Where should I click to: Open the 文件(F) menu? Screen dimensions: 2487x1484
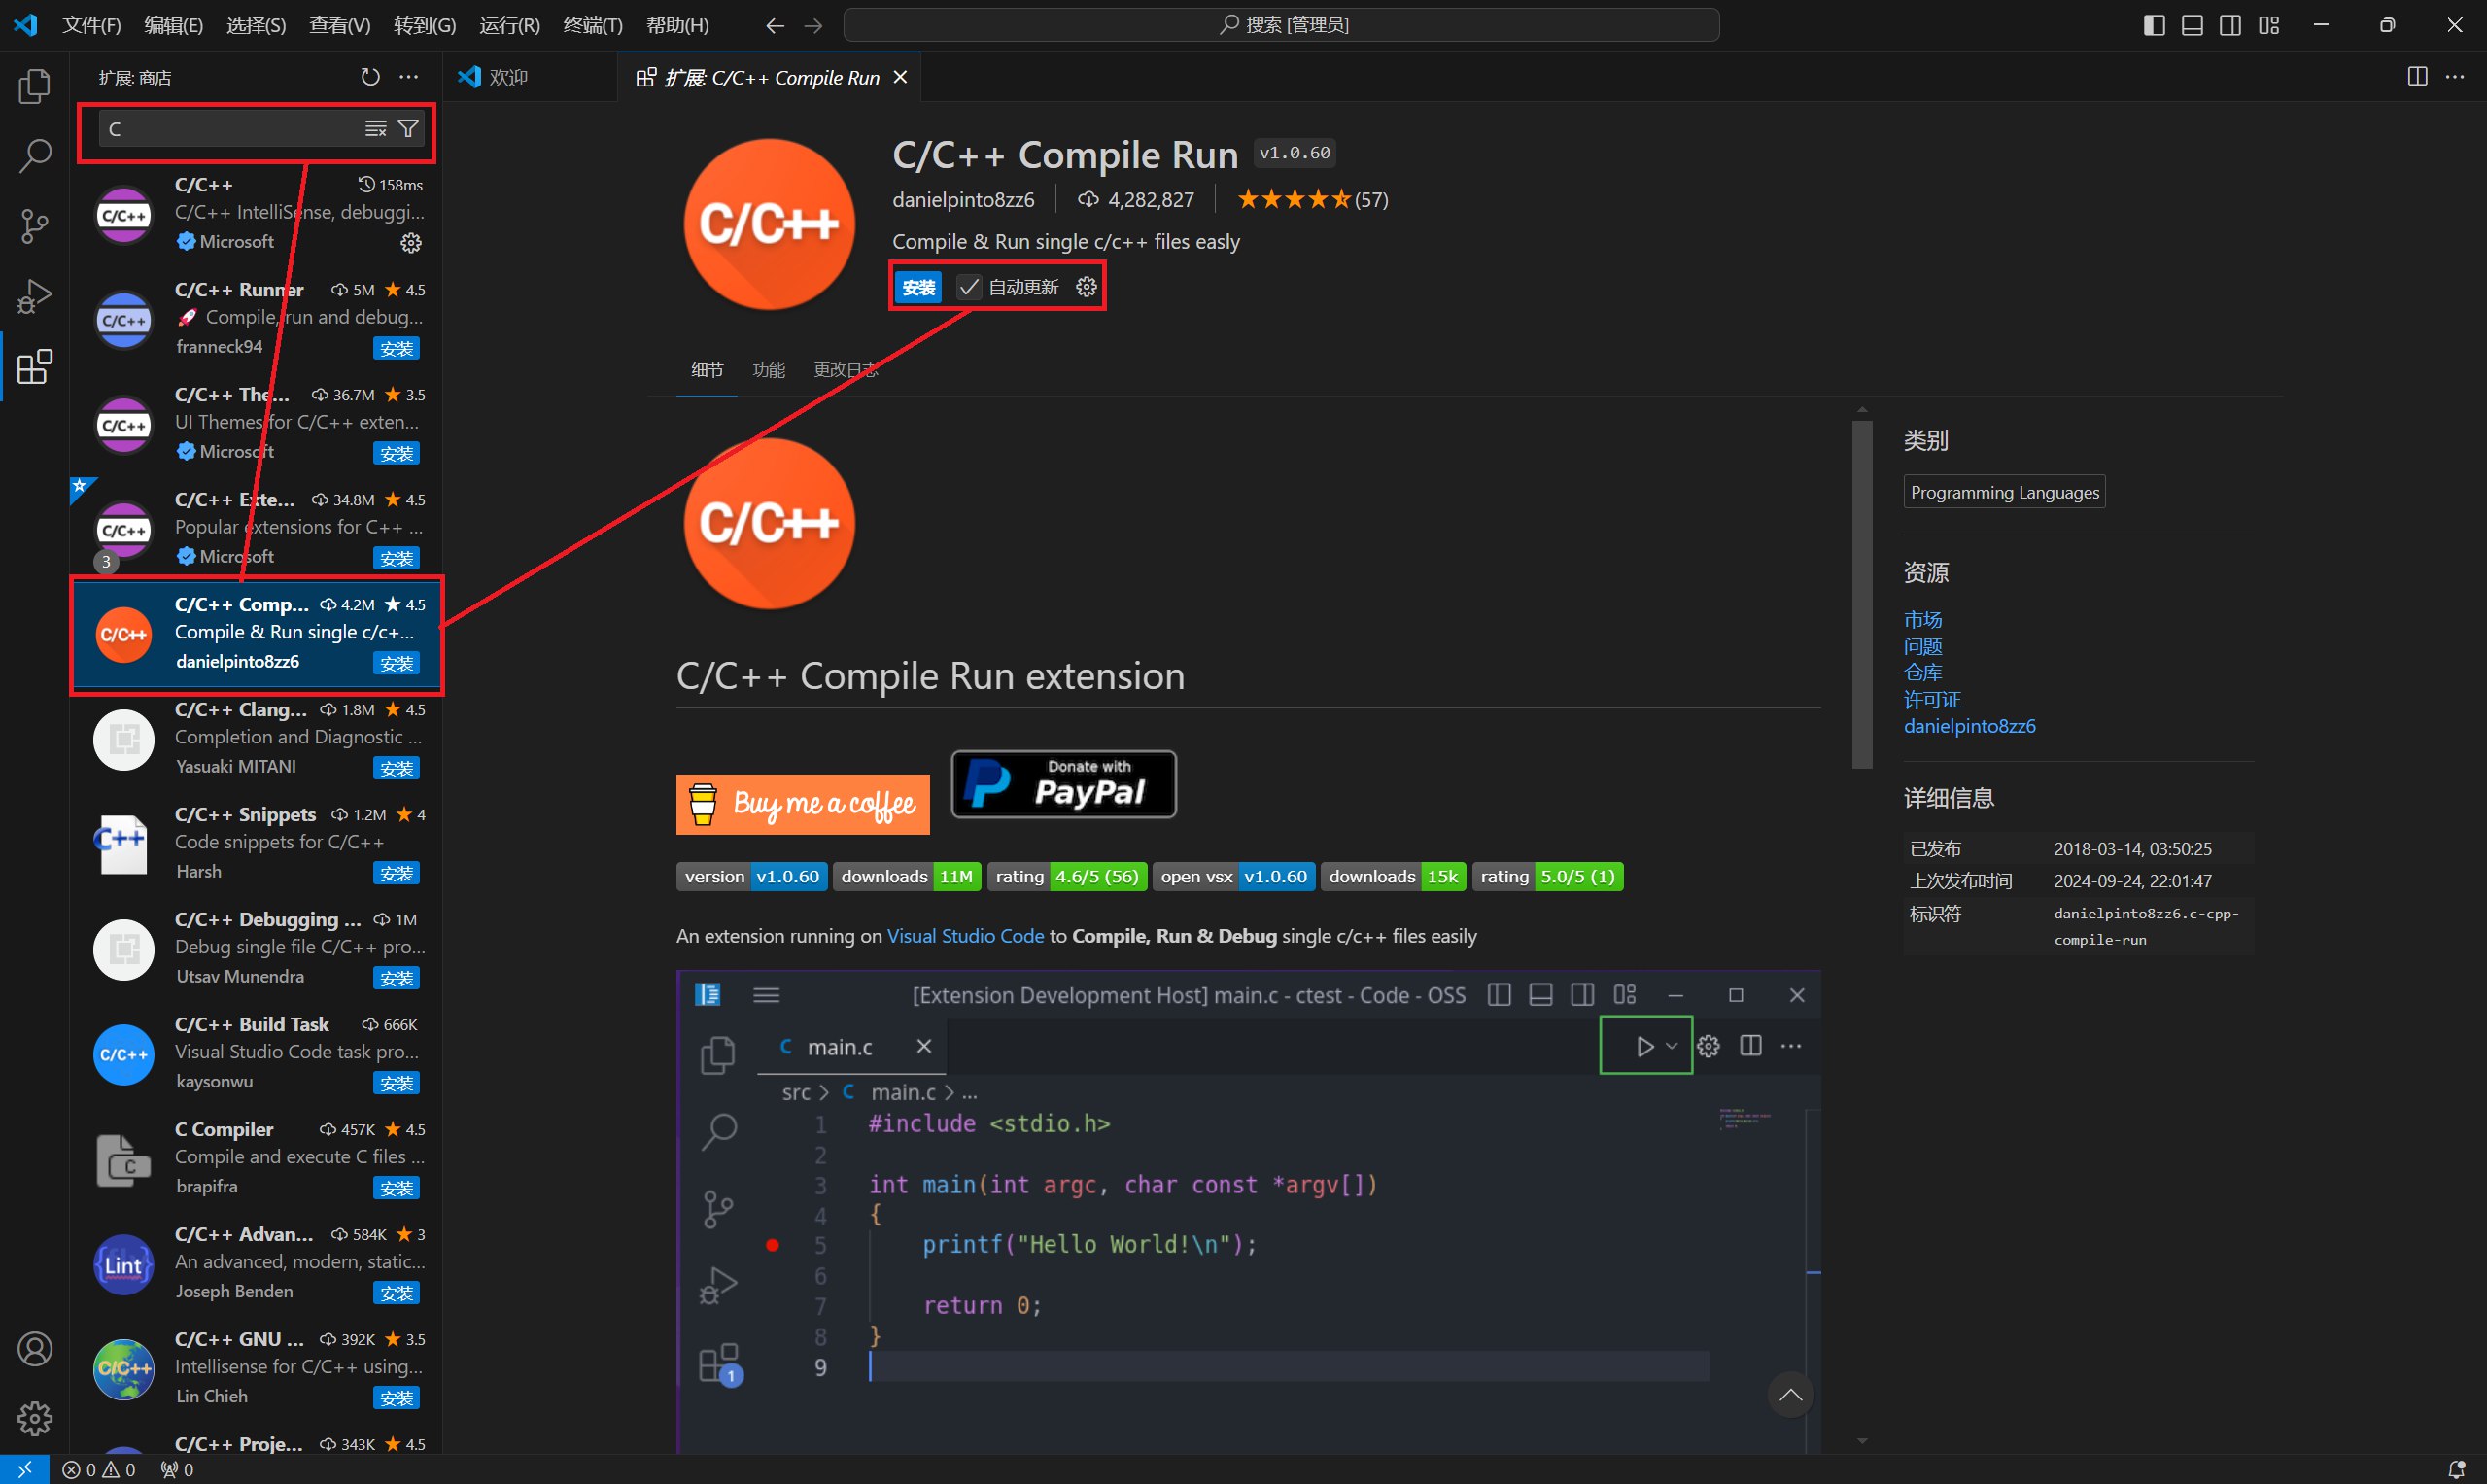coord(91,25)
